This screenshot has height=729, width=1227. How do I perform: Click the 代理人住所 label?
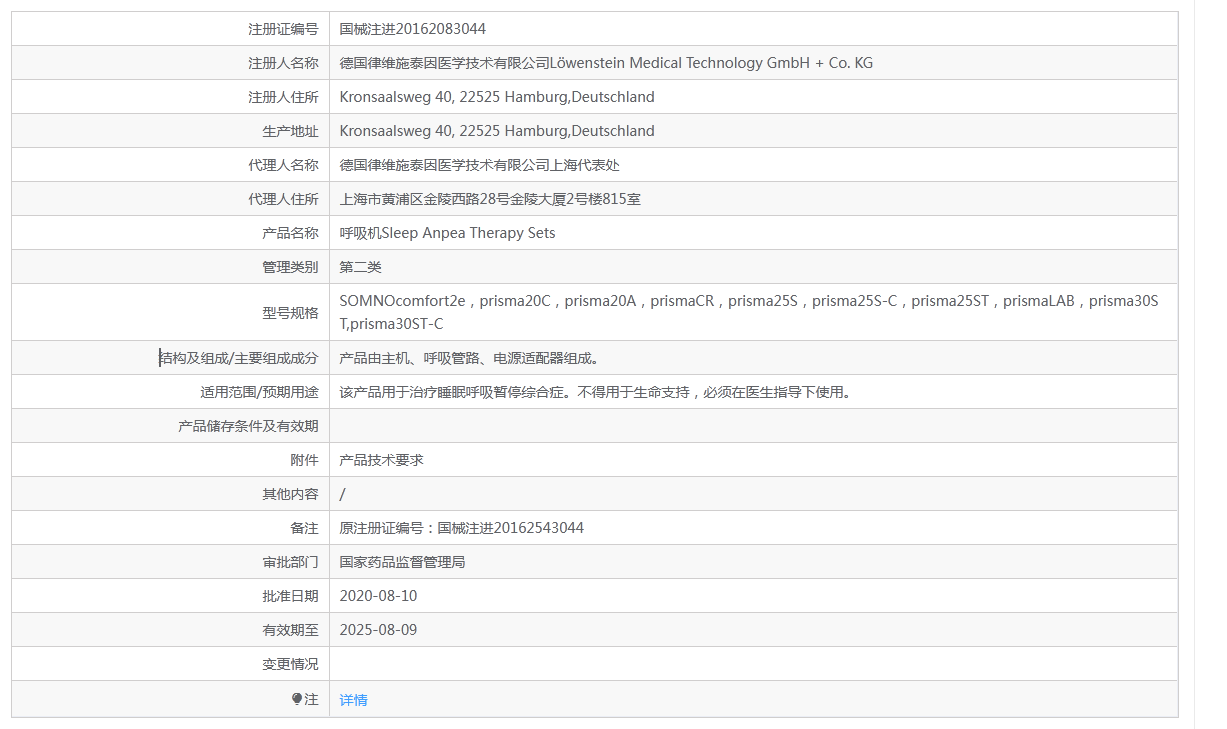pyautogui.click(x=283, y=199)
